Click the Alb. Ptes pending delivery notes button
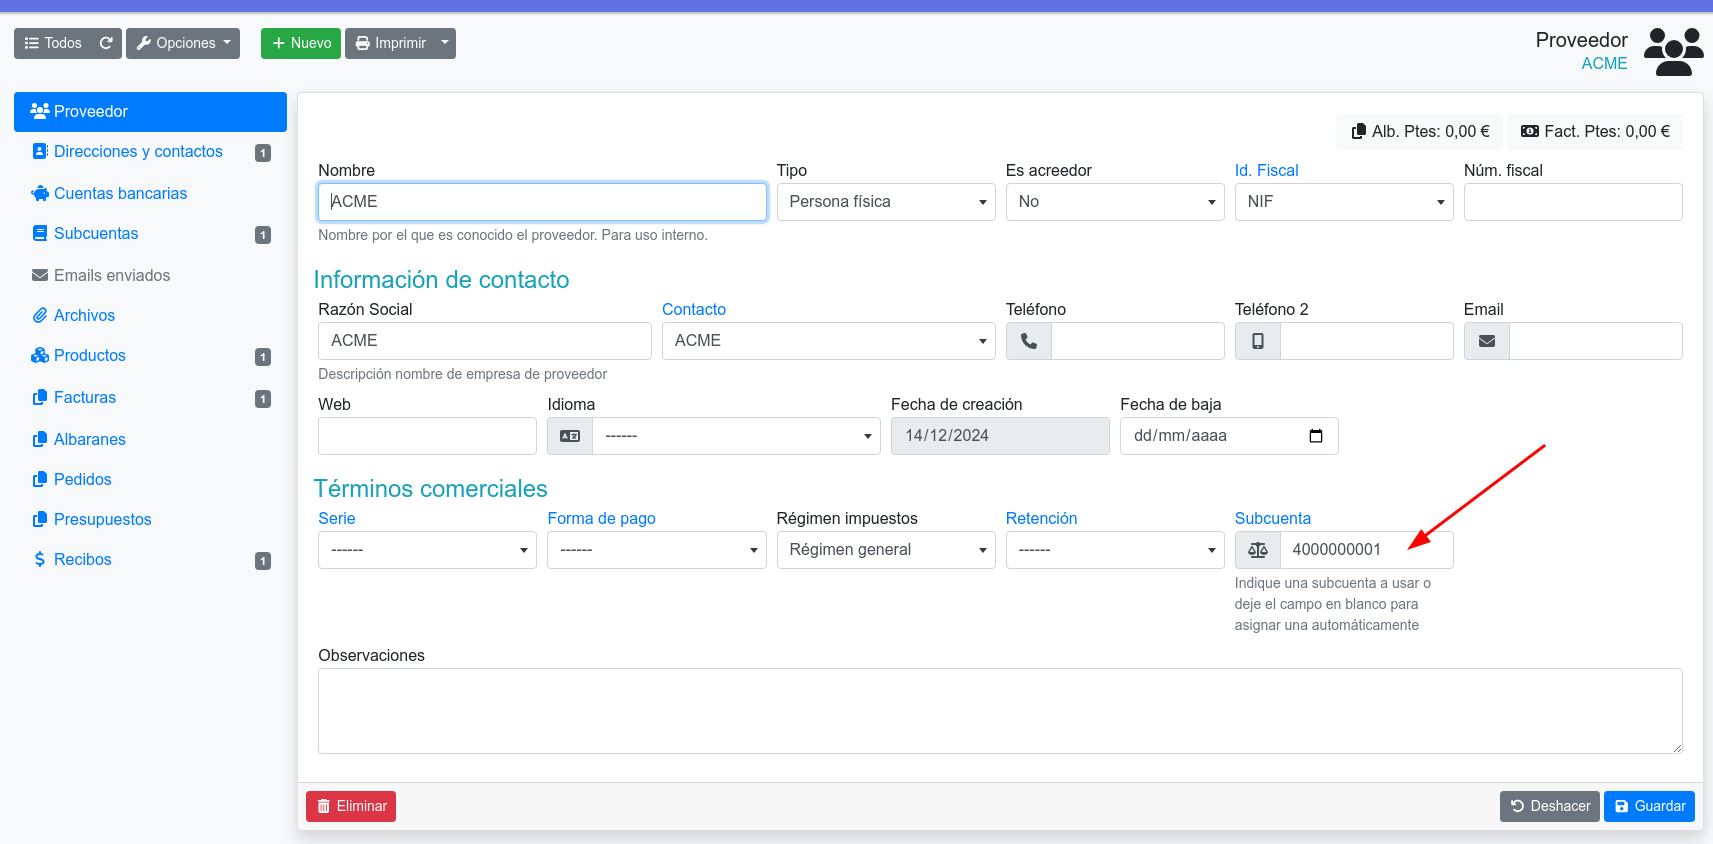The image size is (1713, 844). 1420,132
